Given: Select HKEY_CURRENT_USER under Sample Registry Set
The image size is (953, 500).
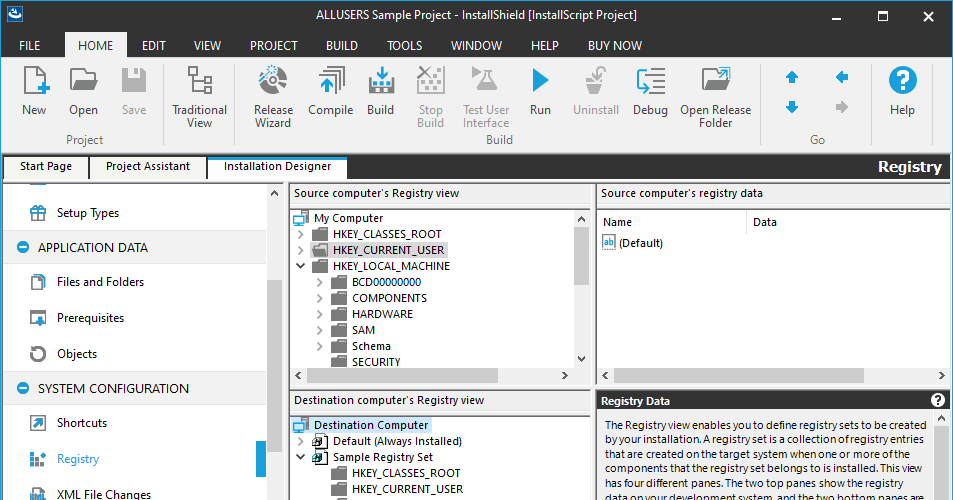Looking at the screenshot, I should click(407, 489).
